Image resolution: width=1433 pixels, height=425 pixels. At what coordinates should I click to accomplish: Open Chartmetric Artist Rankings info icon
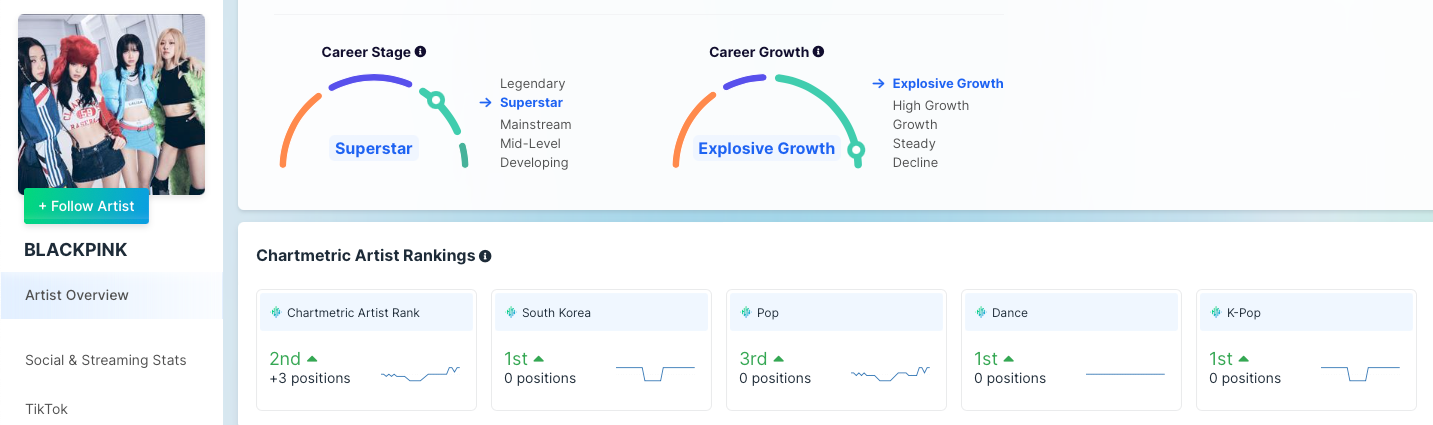coord(485,256)
